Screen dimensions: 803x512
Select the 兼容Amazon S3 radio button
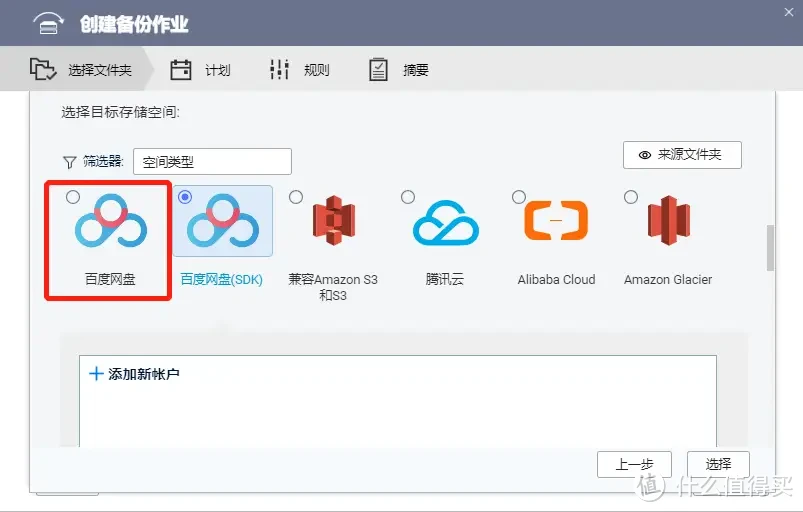(296, 197)
